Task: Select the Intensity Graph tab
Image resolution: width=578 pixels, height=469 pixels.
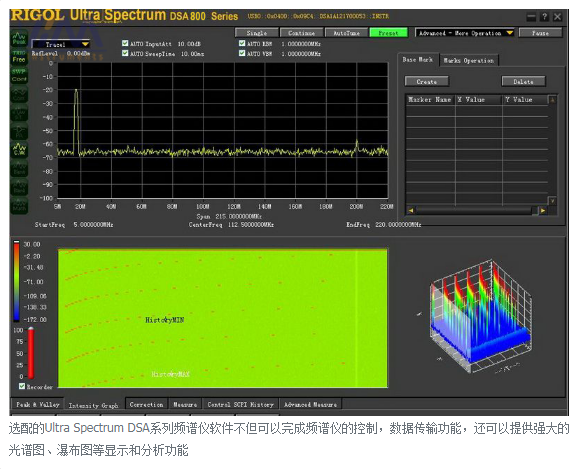Action: 94,405
